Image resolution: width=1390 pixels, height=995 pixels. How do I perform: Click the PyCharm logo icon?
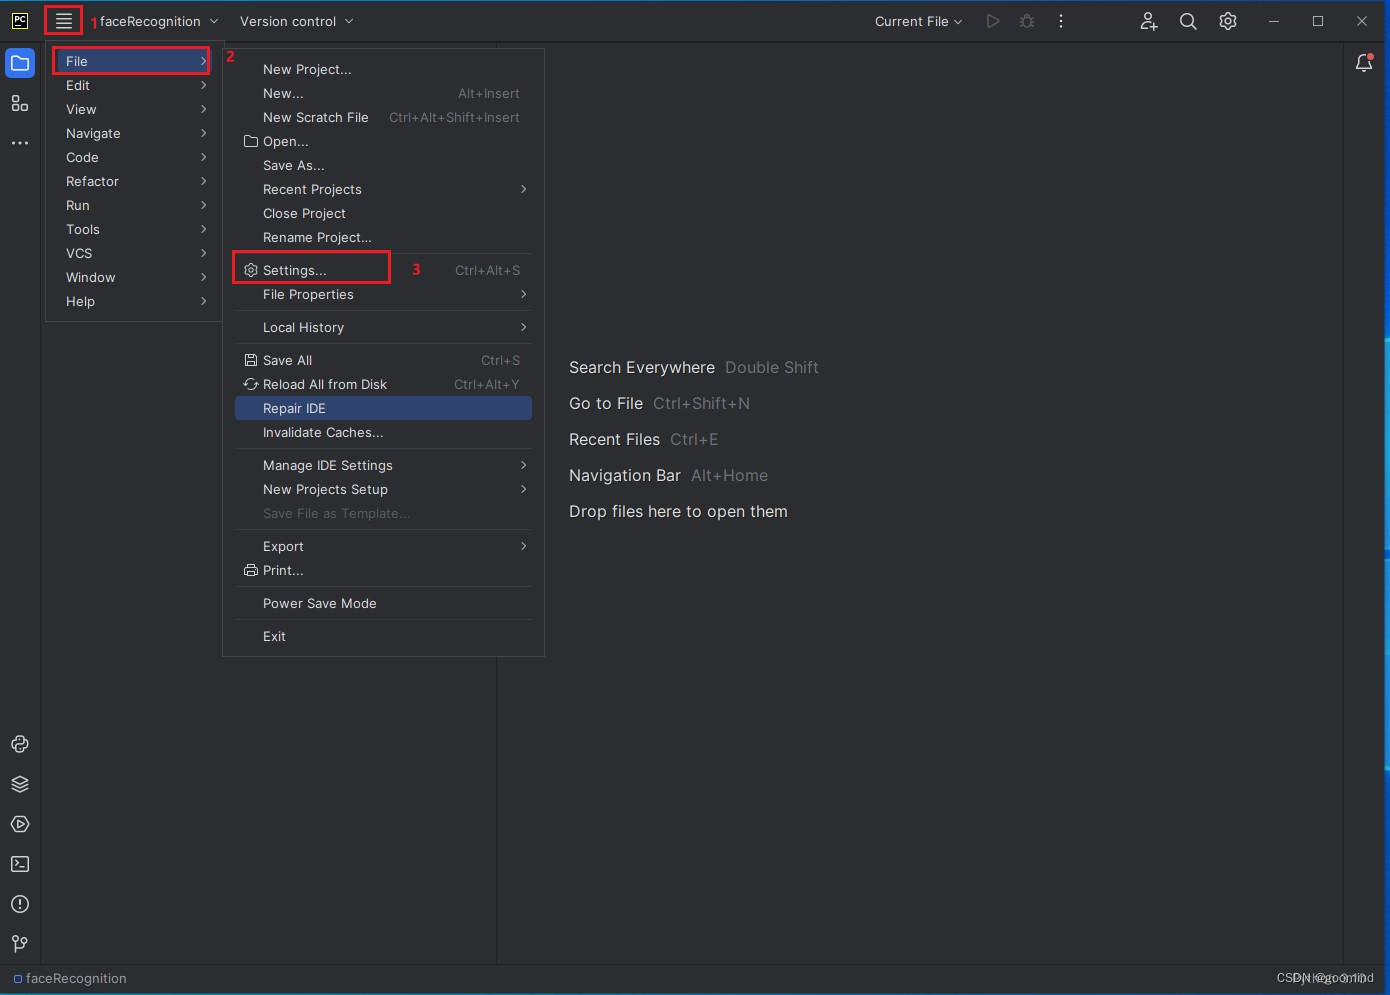tap(20, 21)
